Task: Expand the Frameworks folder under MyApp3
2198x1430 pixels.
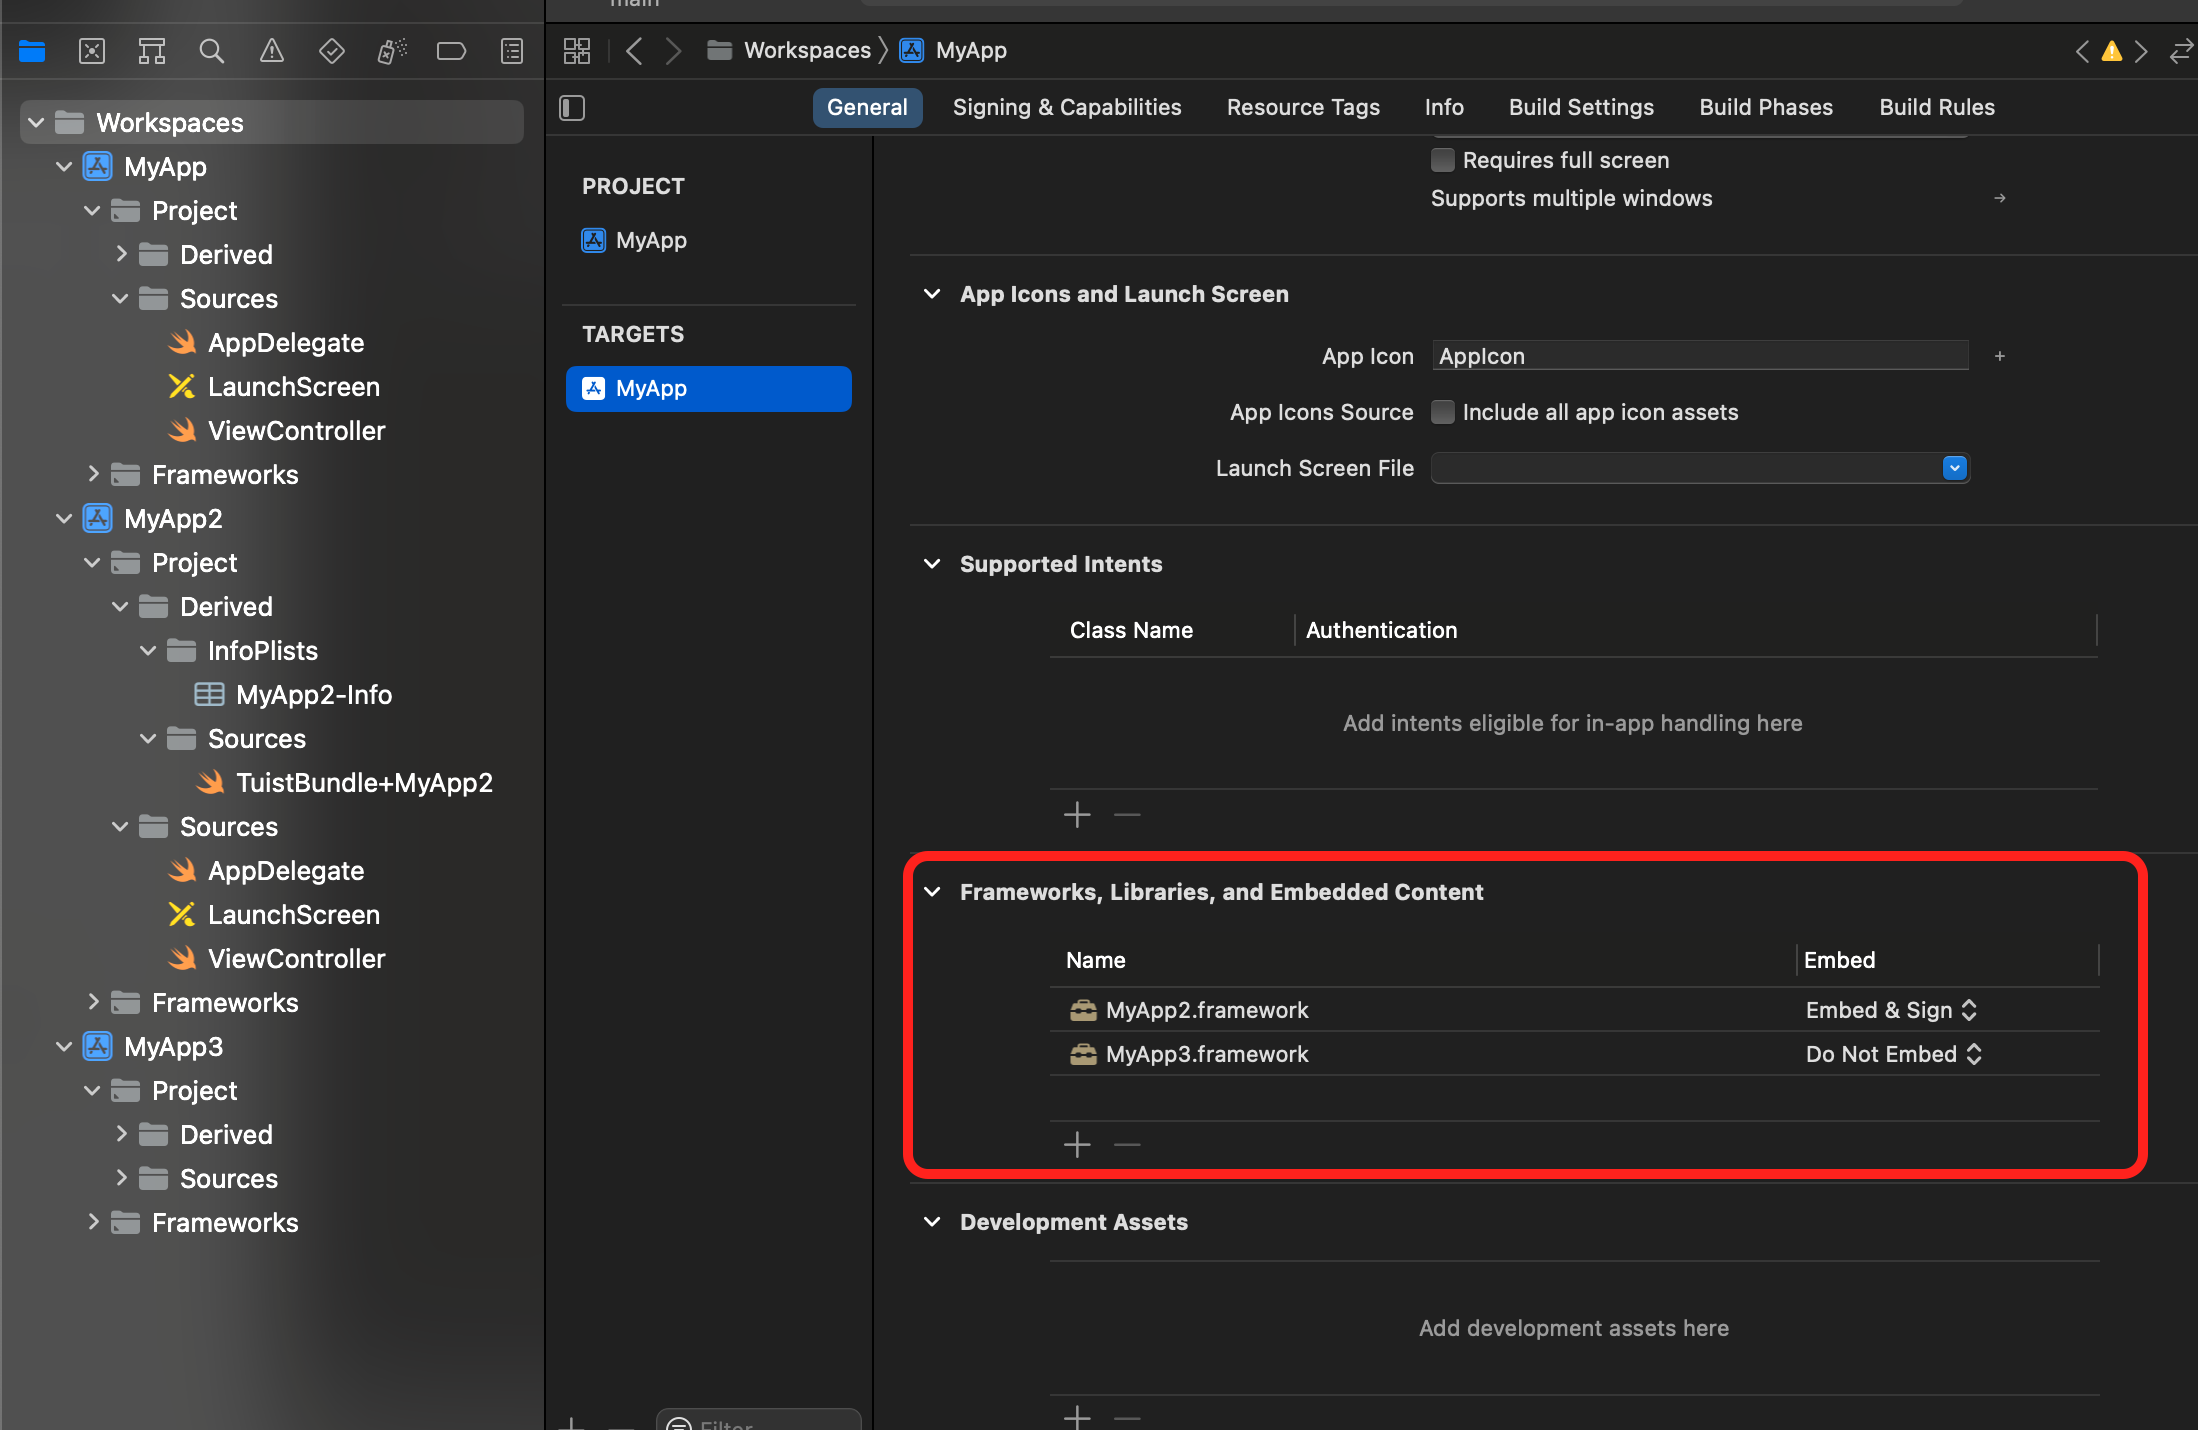Action: click(93, 1222)
